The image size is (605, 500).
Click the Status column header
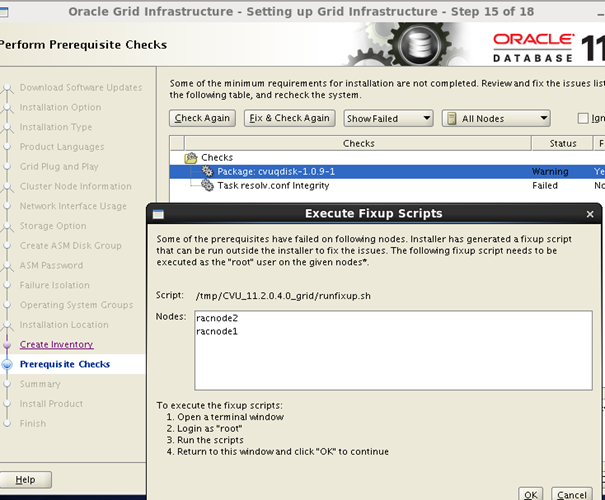point(563,143)
